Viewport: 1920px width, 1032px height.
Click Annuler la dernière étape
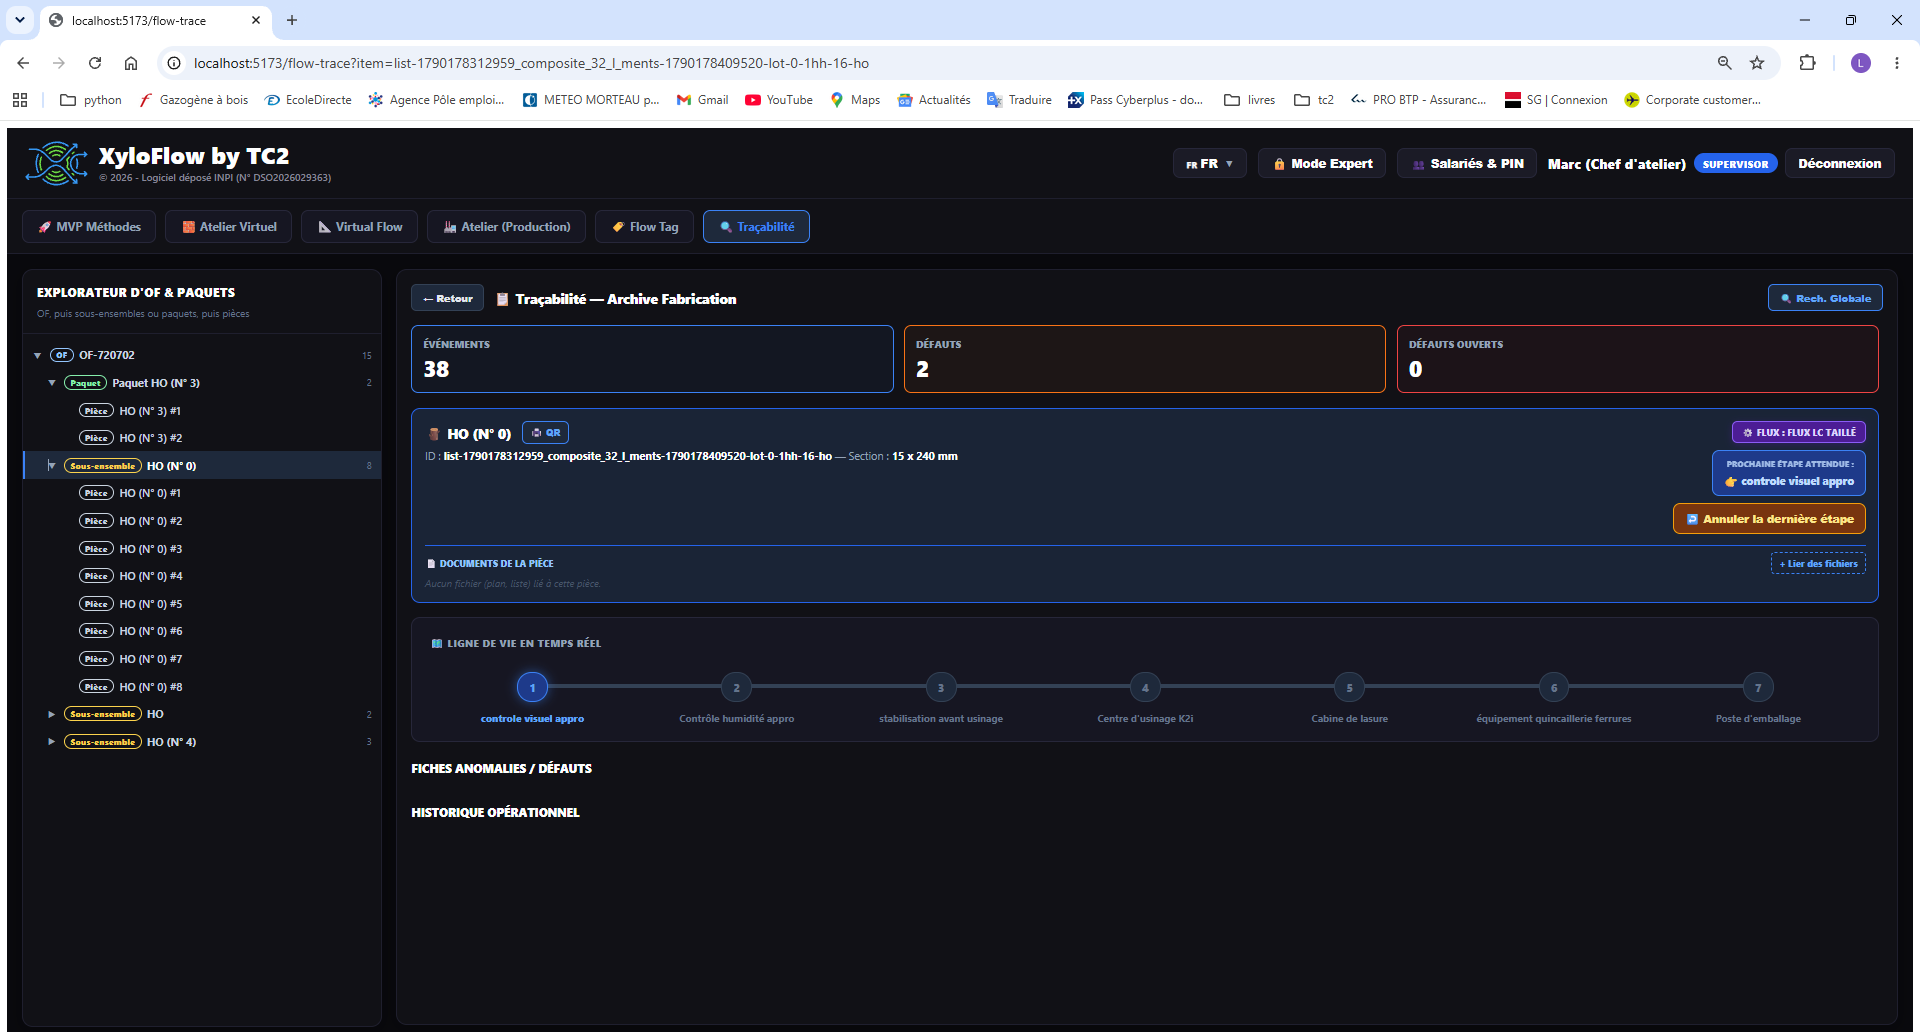point(1769,519)
